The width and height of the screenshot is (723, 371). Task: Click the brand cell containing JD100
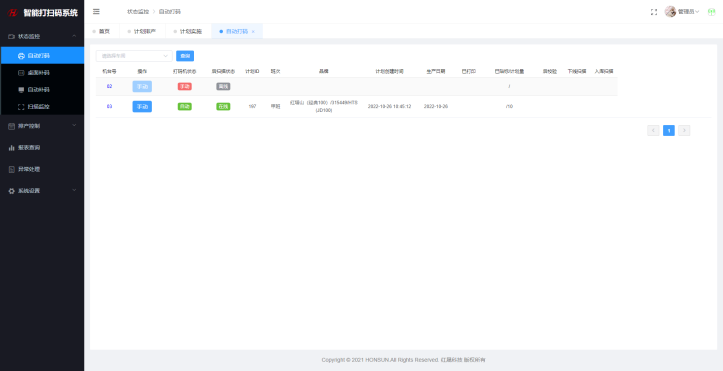coord(324,106)
